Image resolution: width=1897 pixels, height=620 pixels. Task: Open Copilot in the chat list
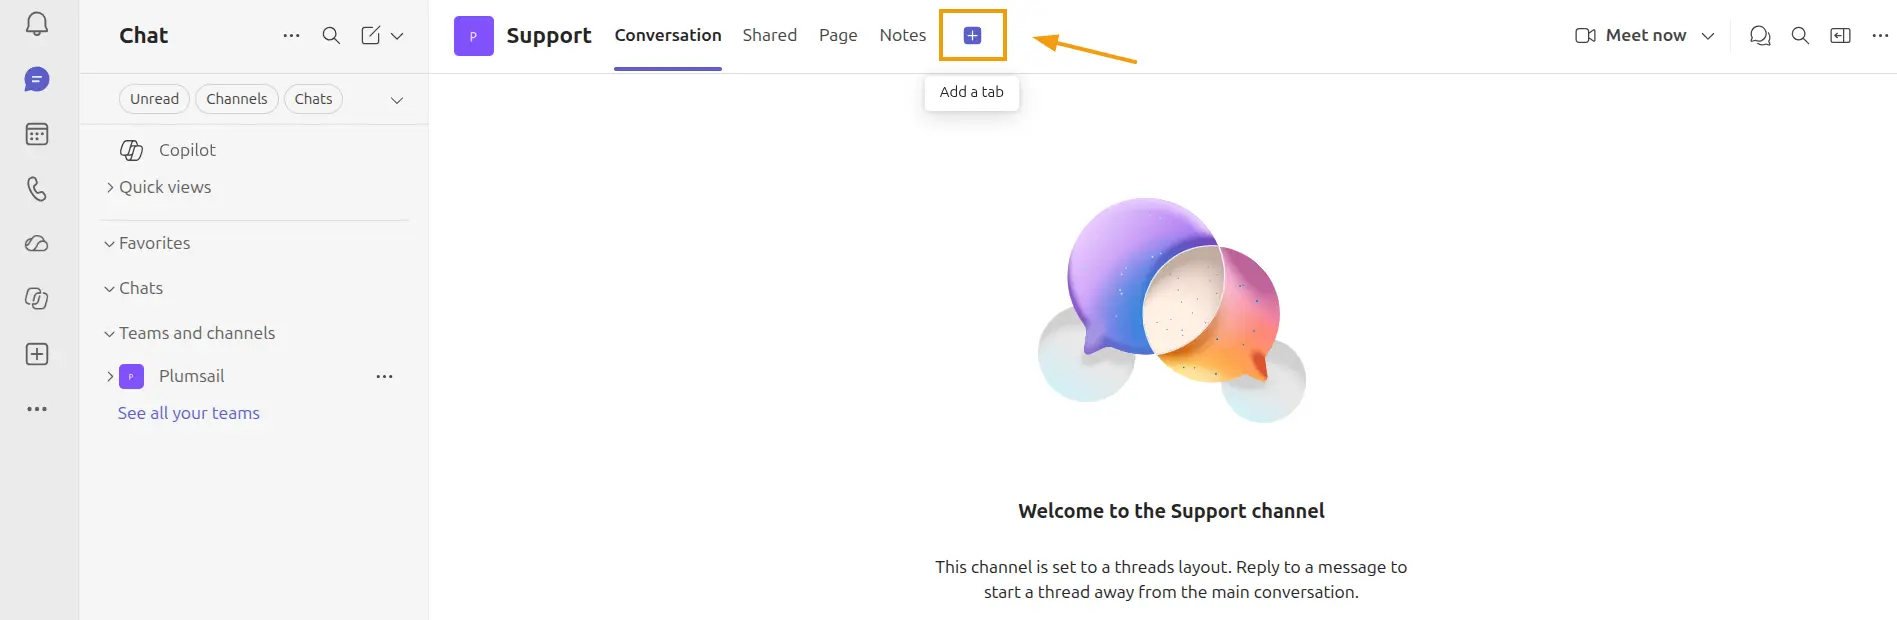[187, 150]
